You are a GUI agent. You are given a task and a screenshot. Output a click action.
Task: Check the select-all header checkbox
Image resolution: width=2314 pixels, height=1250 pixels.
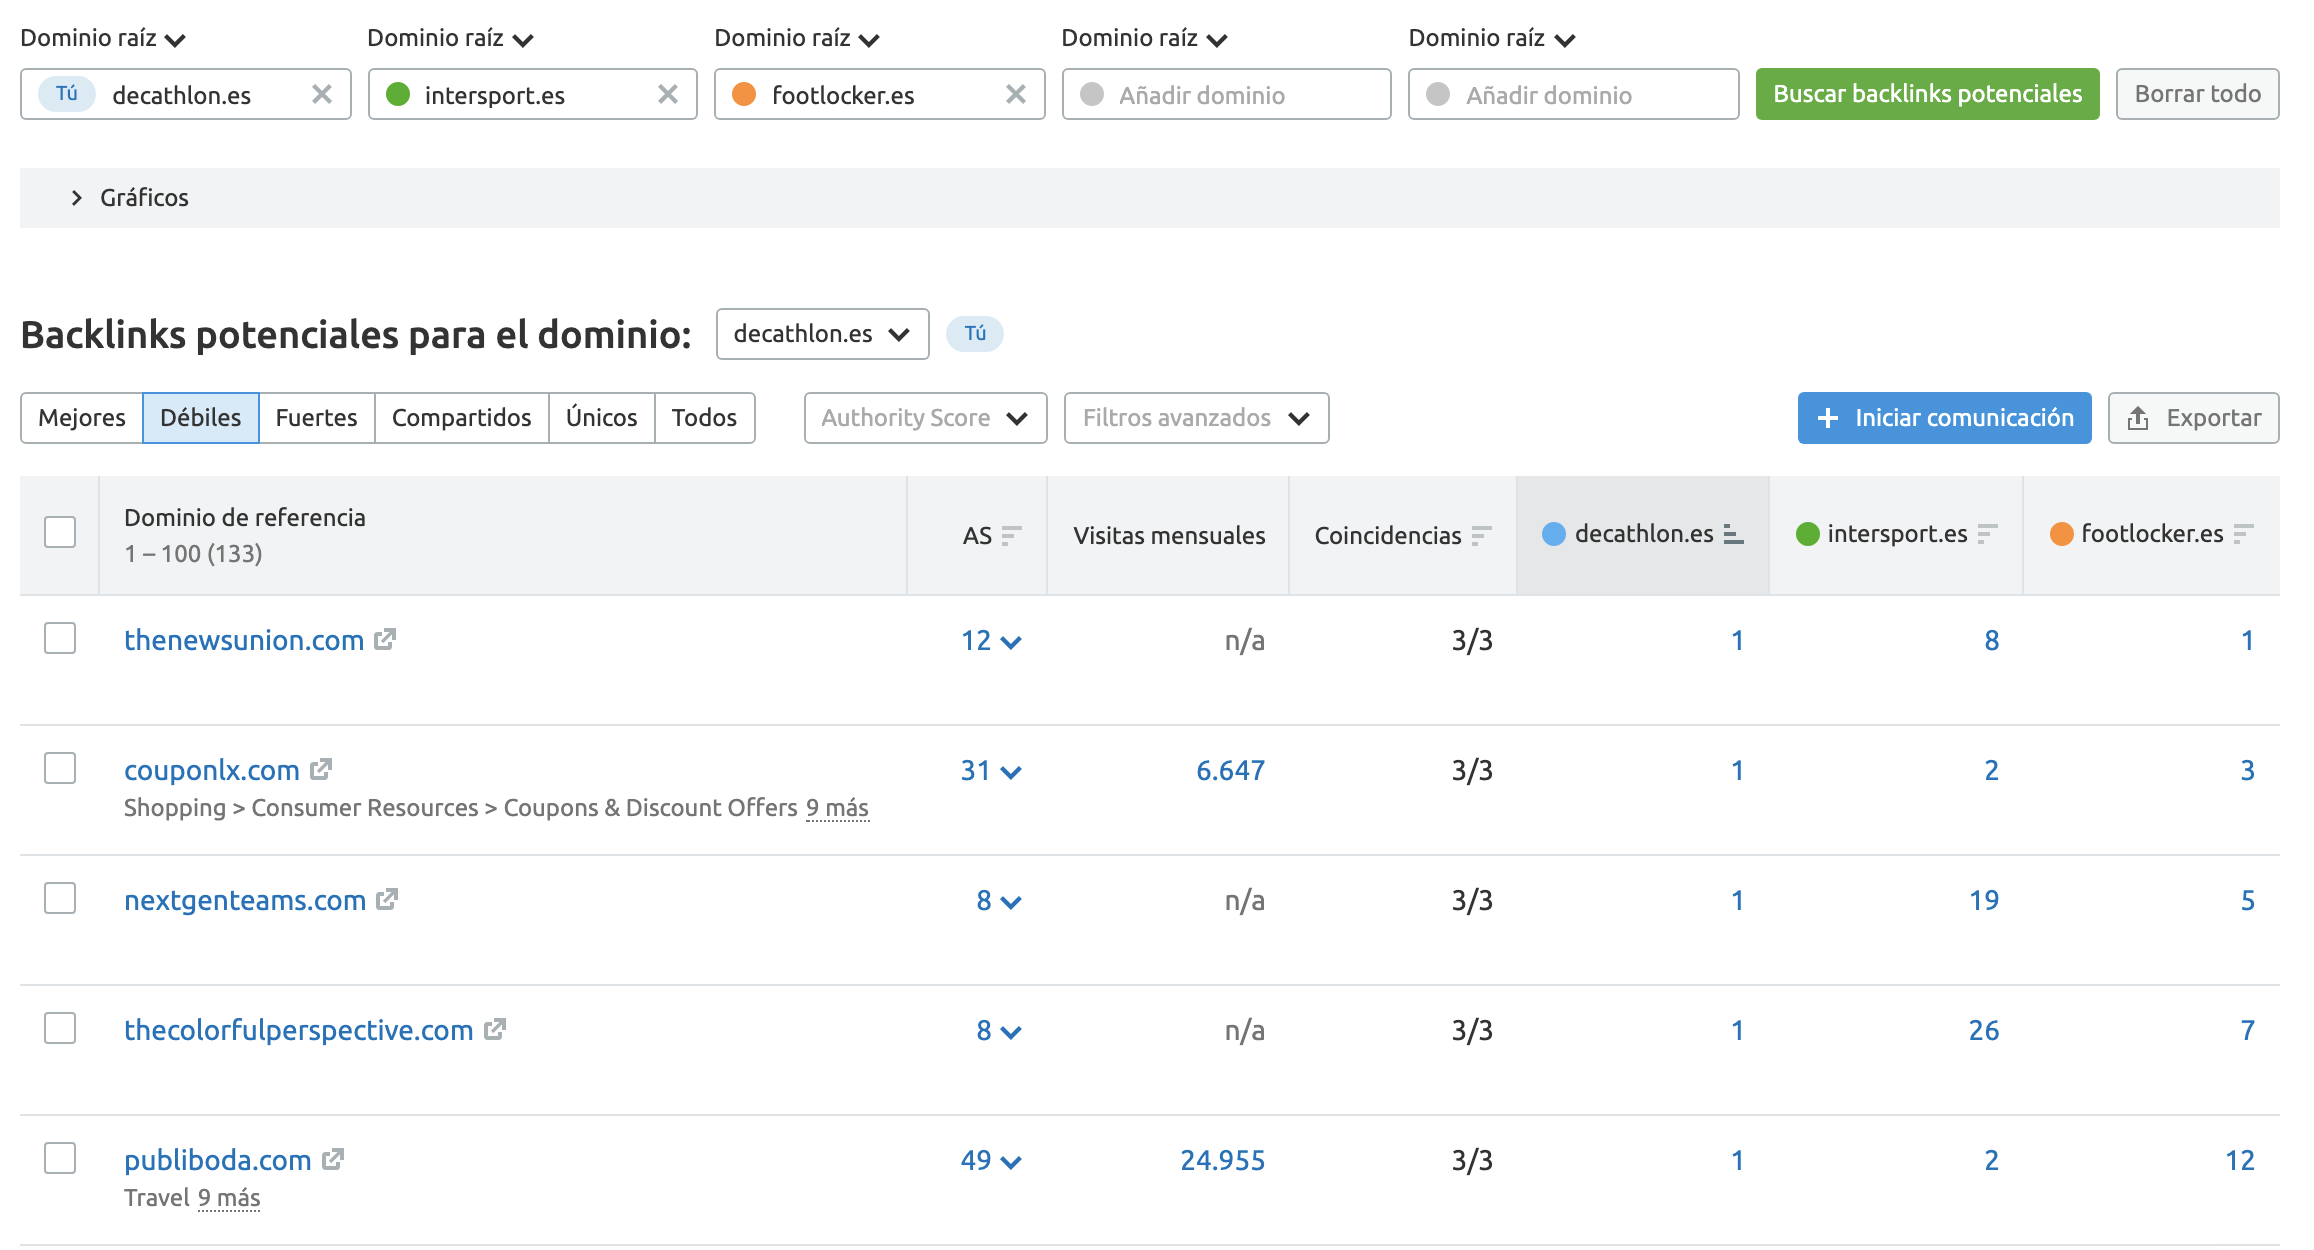tap(60, 532)
